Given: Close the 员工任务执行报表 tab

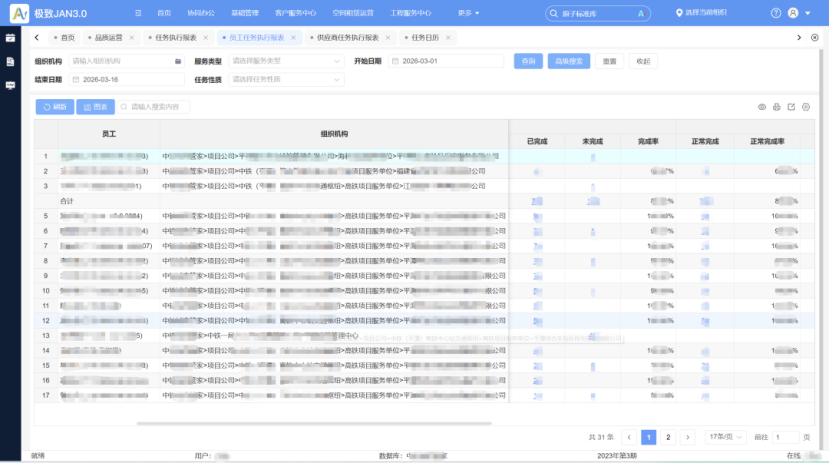Looking at the screenshot, I should point(293,38).
